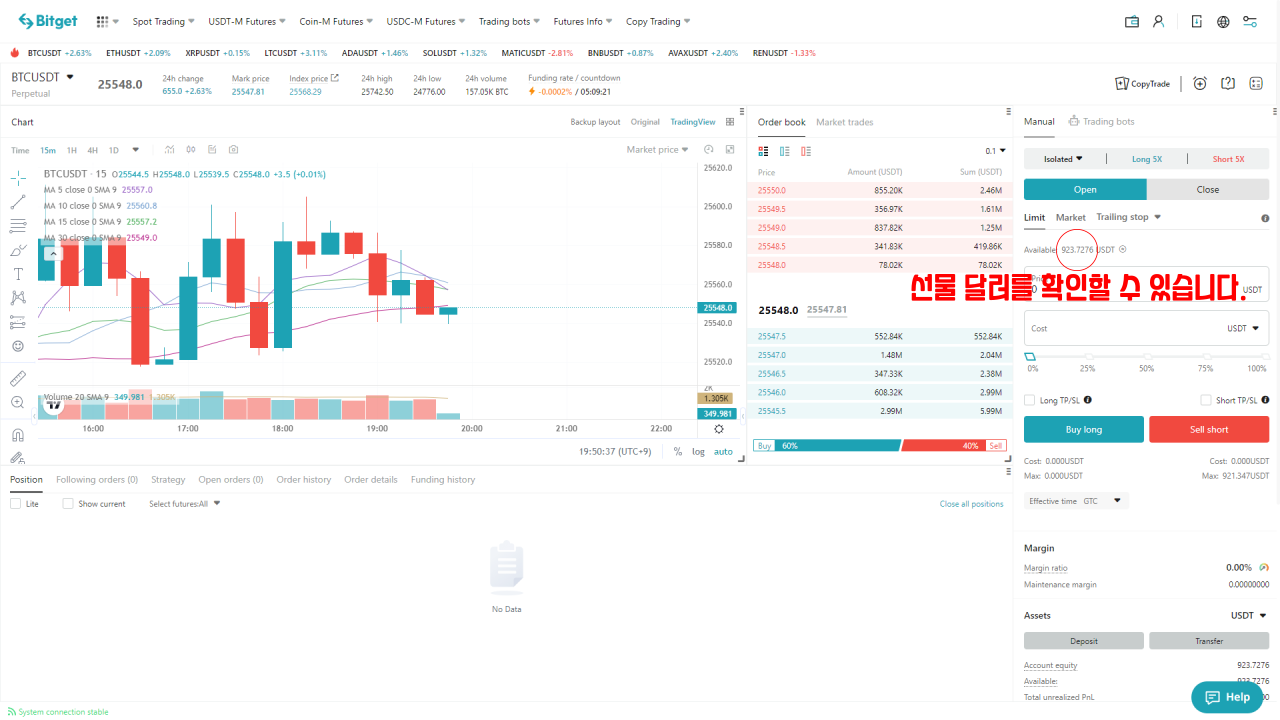The width and height of the screenshot is (1280, 720).
Task: Show buy-only order book view
Action: pos(785,151)
